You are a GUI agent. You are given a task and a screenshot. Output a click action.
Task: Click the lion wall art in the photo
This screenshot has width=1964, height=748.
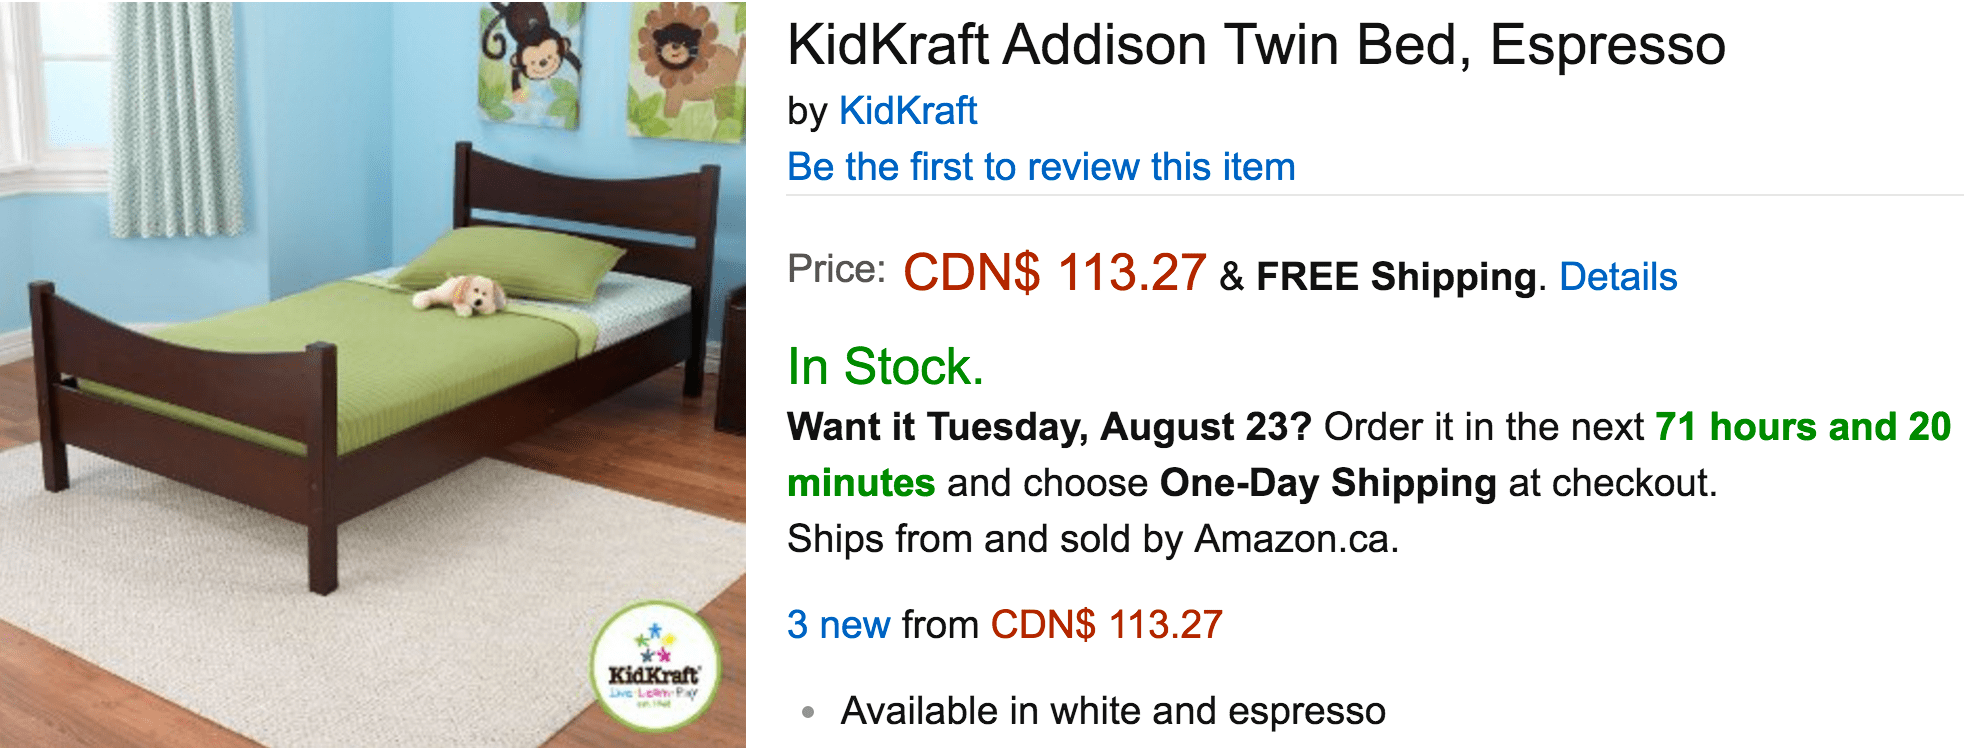point(685,68)
